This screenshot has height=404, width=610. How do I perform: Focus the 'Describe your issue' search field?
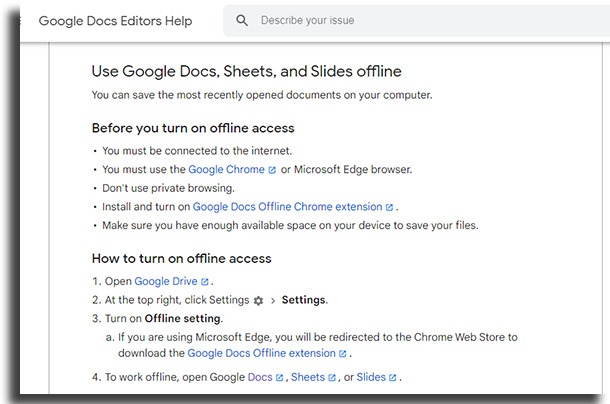[x=416, y=20]
